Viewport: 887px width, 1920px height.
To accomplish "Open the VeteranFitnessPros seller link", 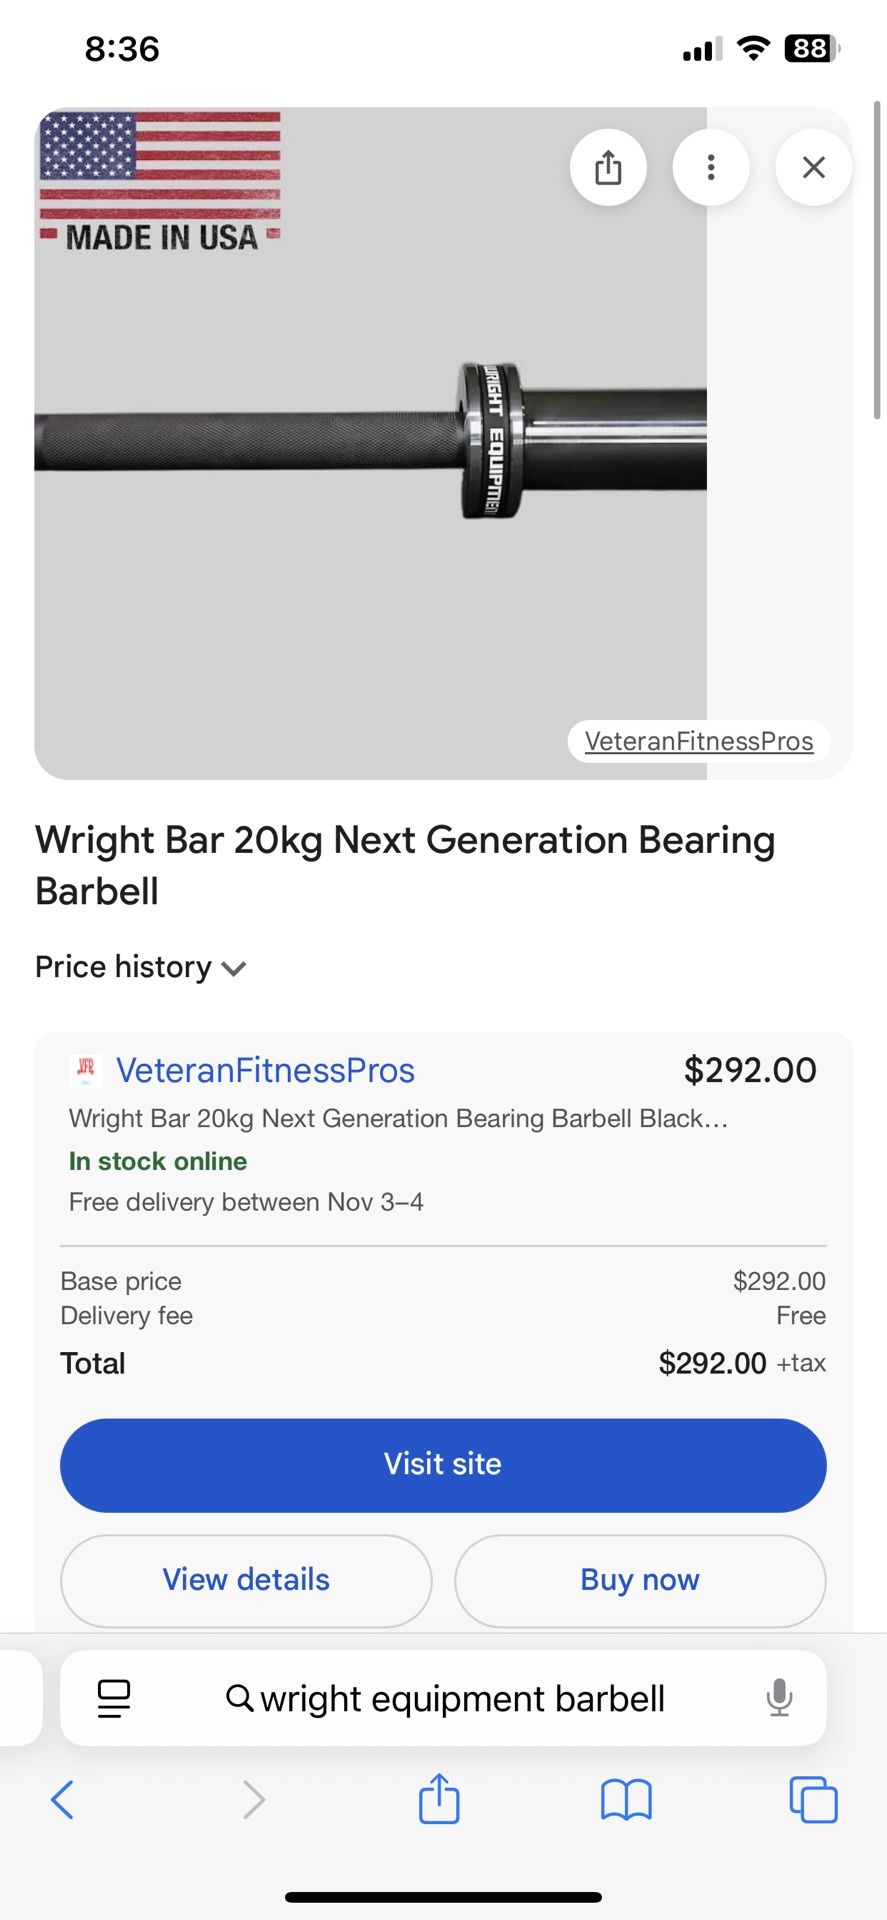I will (266, 1069).
